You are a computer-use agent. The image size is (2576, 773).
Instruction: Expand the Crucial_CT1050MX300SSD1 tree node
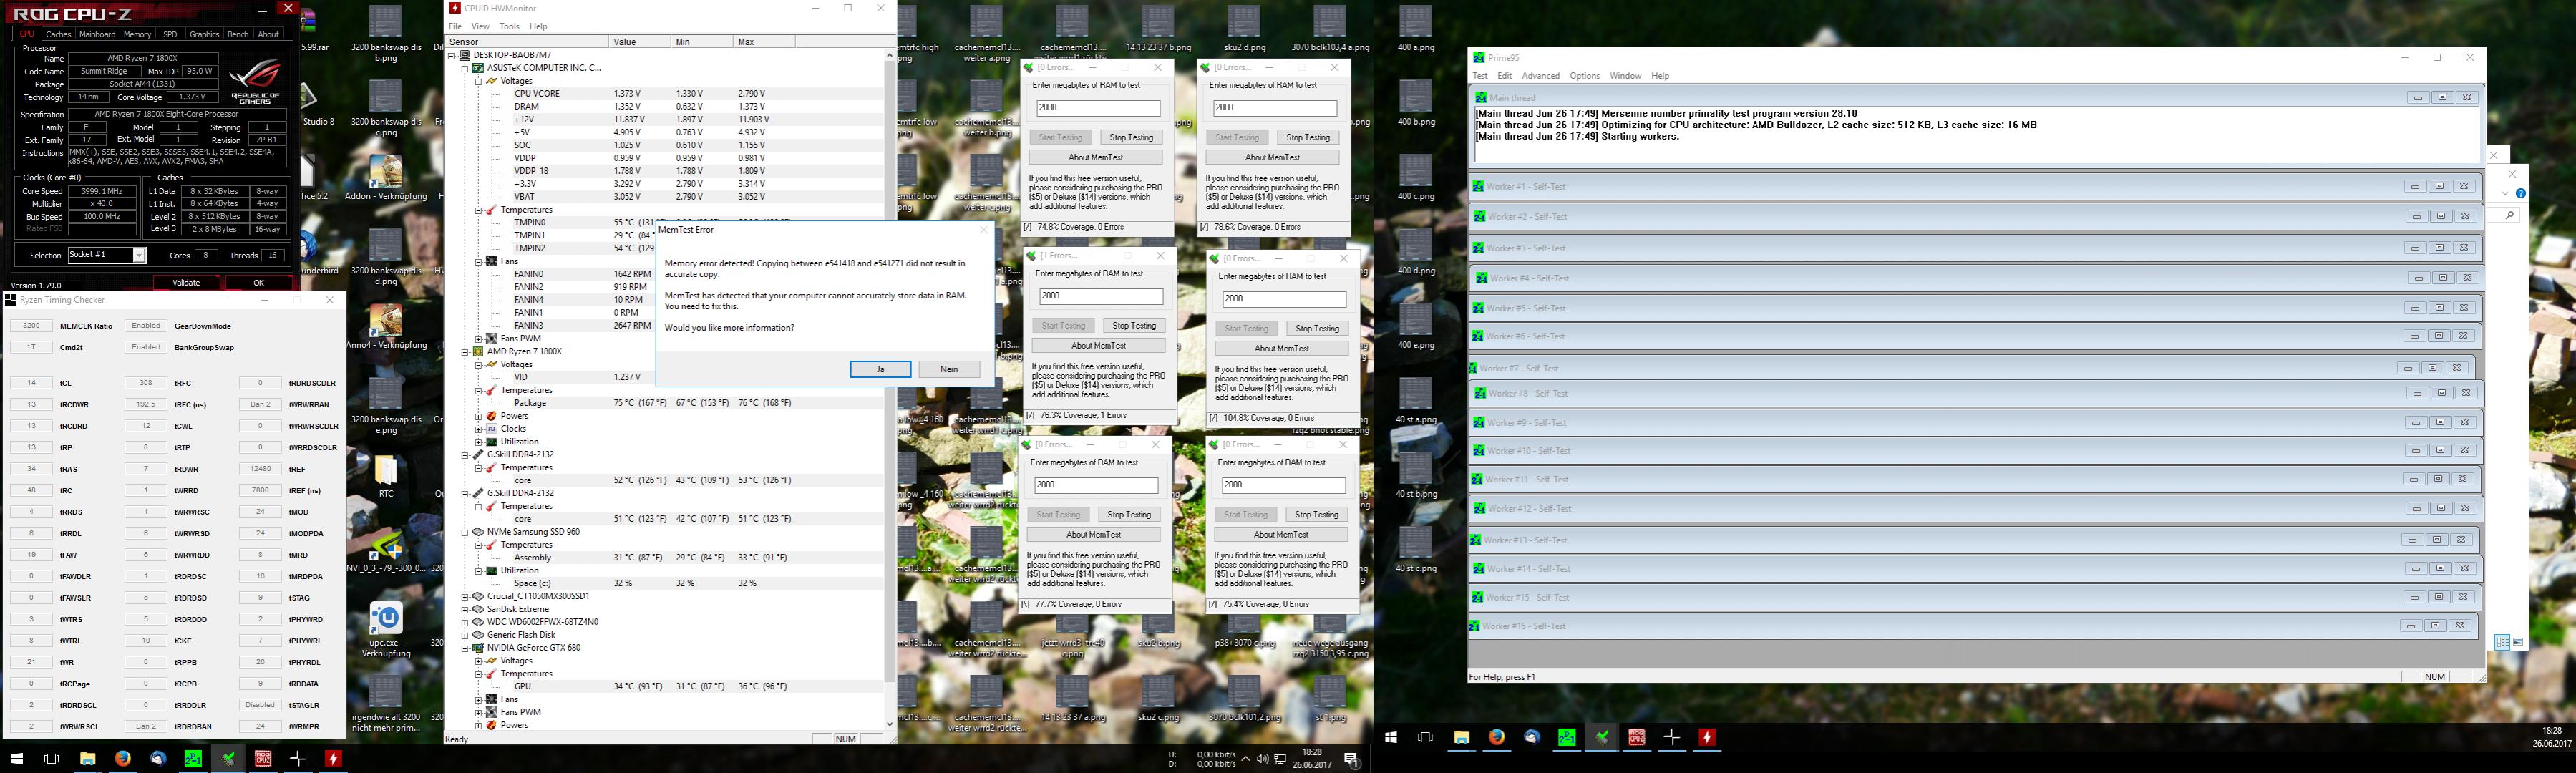click(x=465, y=596)
